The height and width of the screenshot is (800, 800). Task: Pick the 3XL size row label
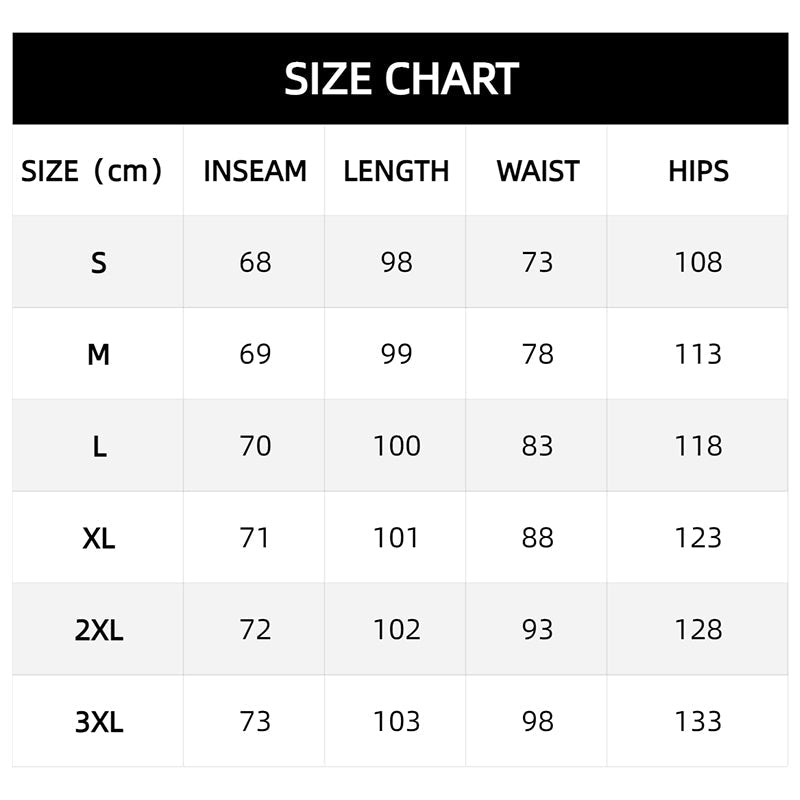click(98, 722)
